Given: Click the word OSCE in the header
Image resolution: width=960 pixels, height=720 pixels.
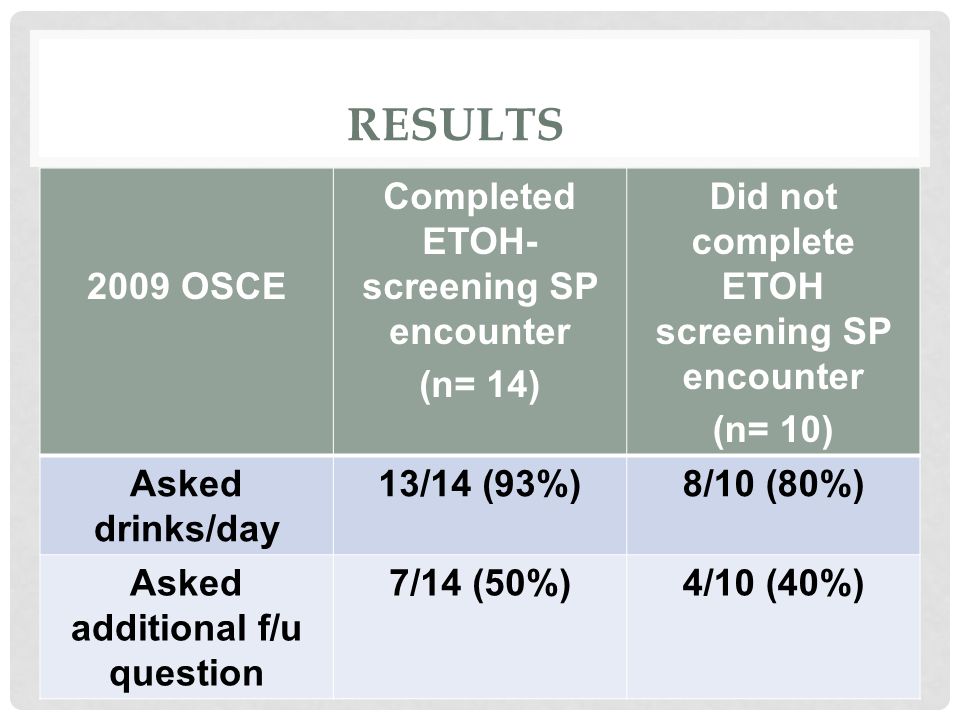Looking at the screenshot, I should (233, 286).
